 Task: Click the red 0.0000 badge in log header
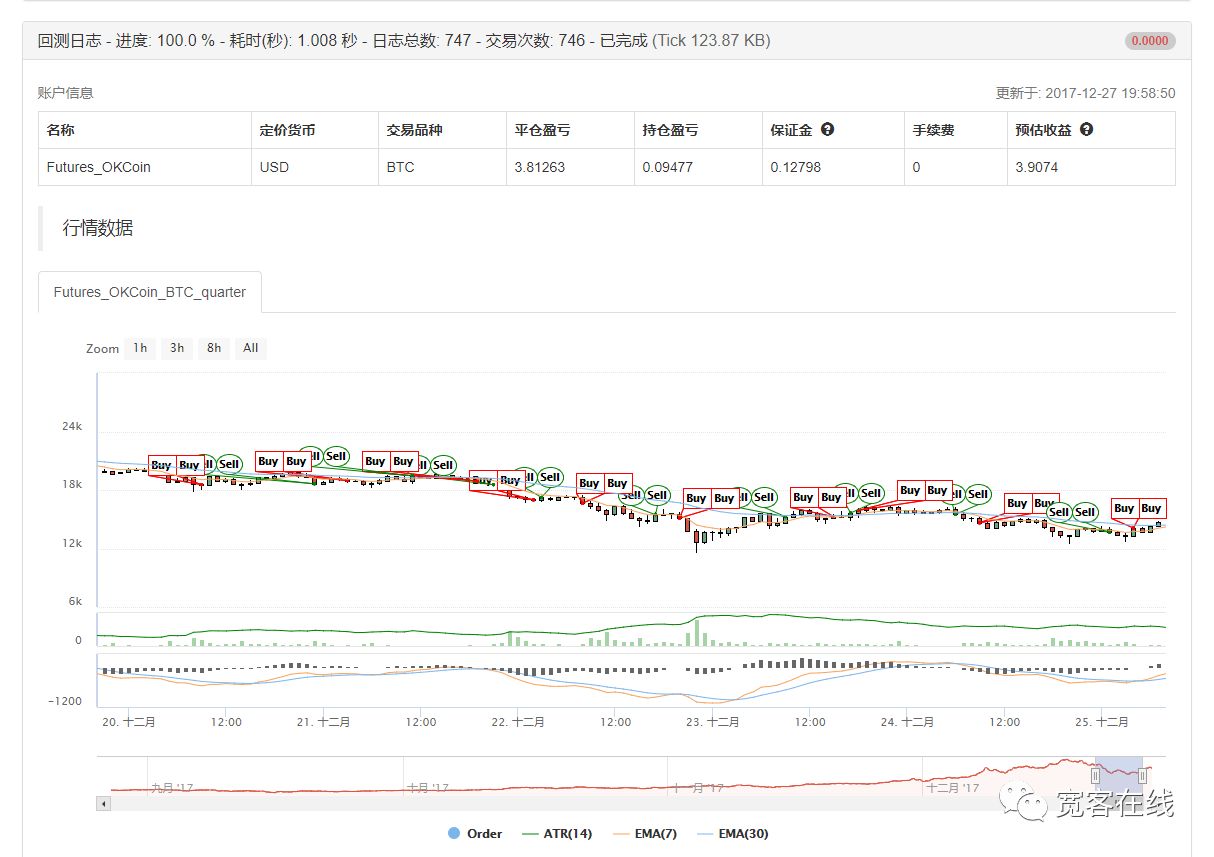(1149, 41)
